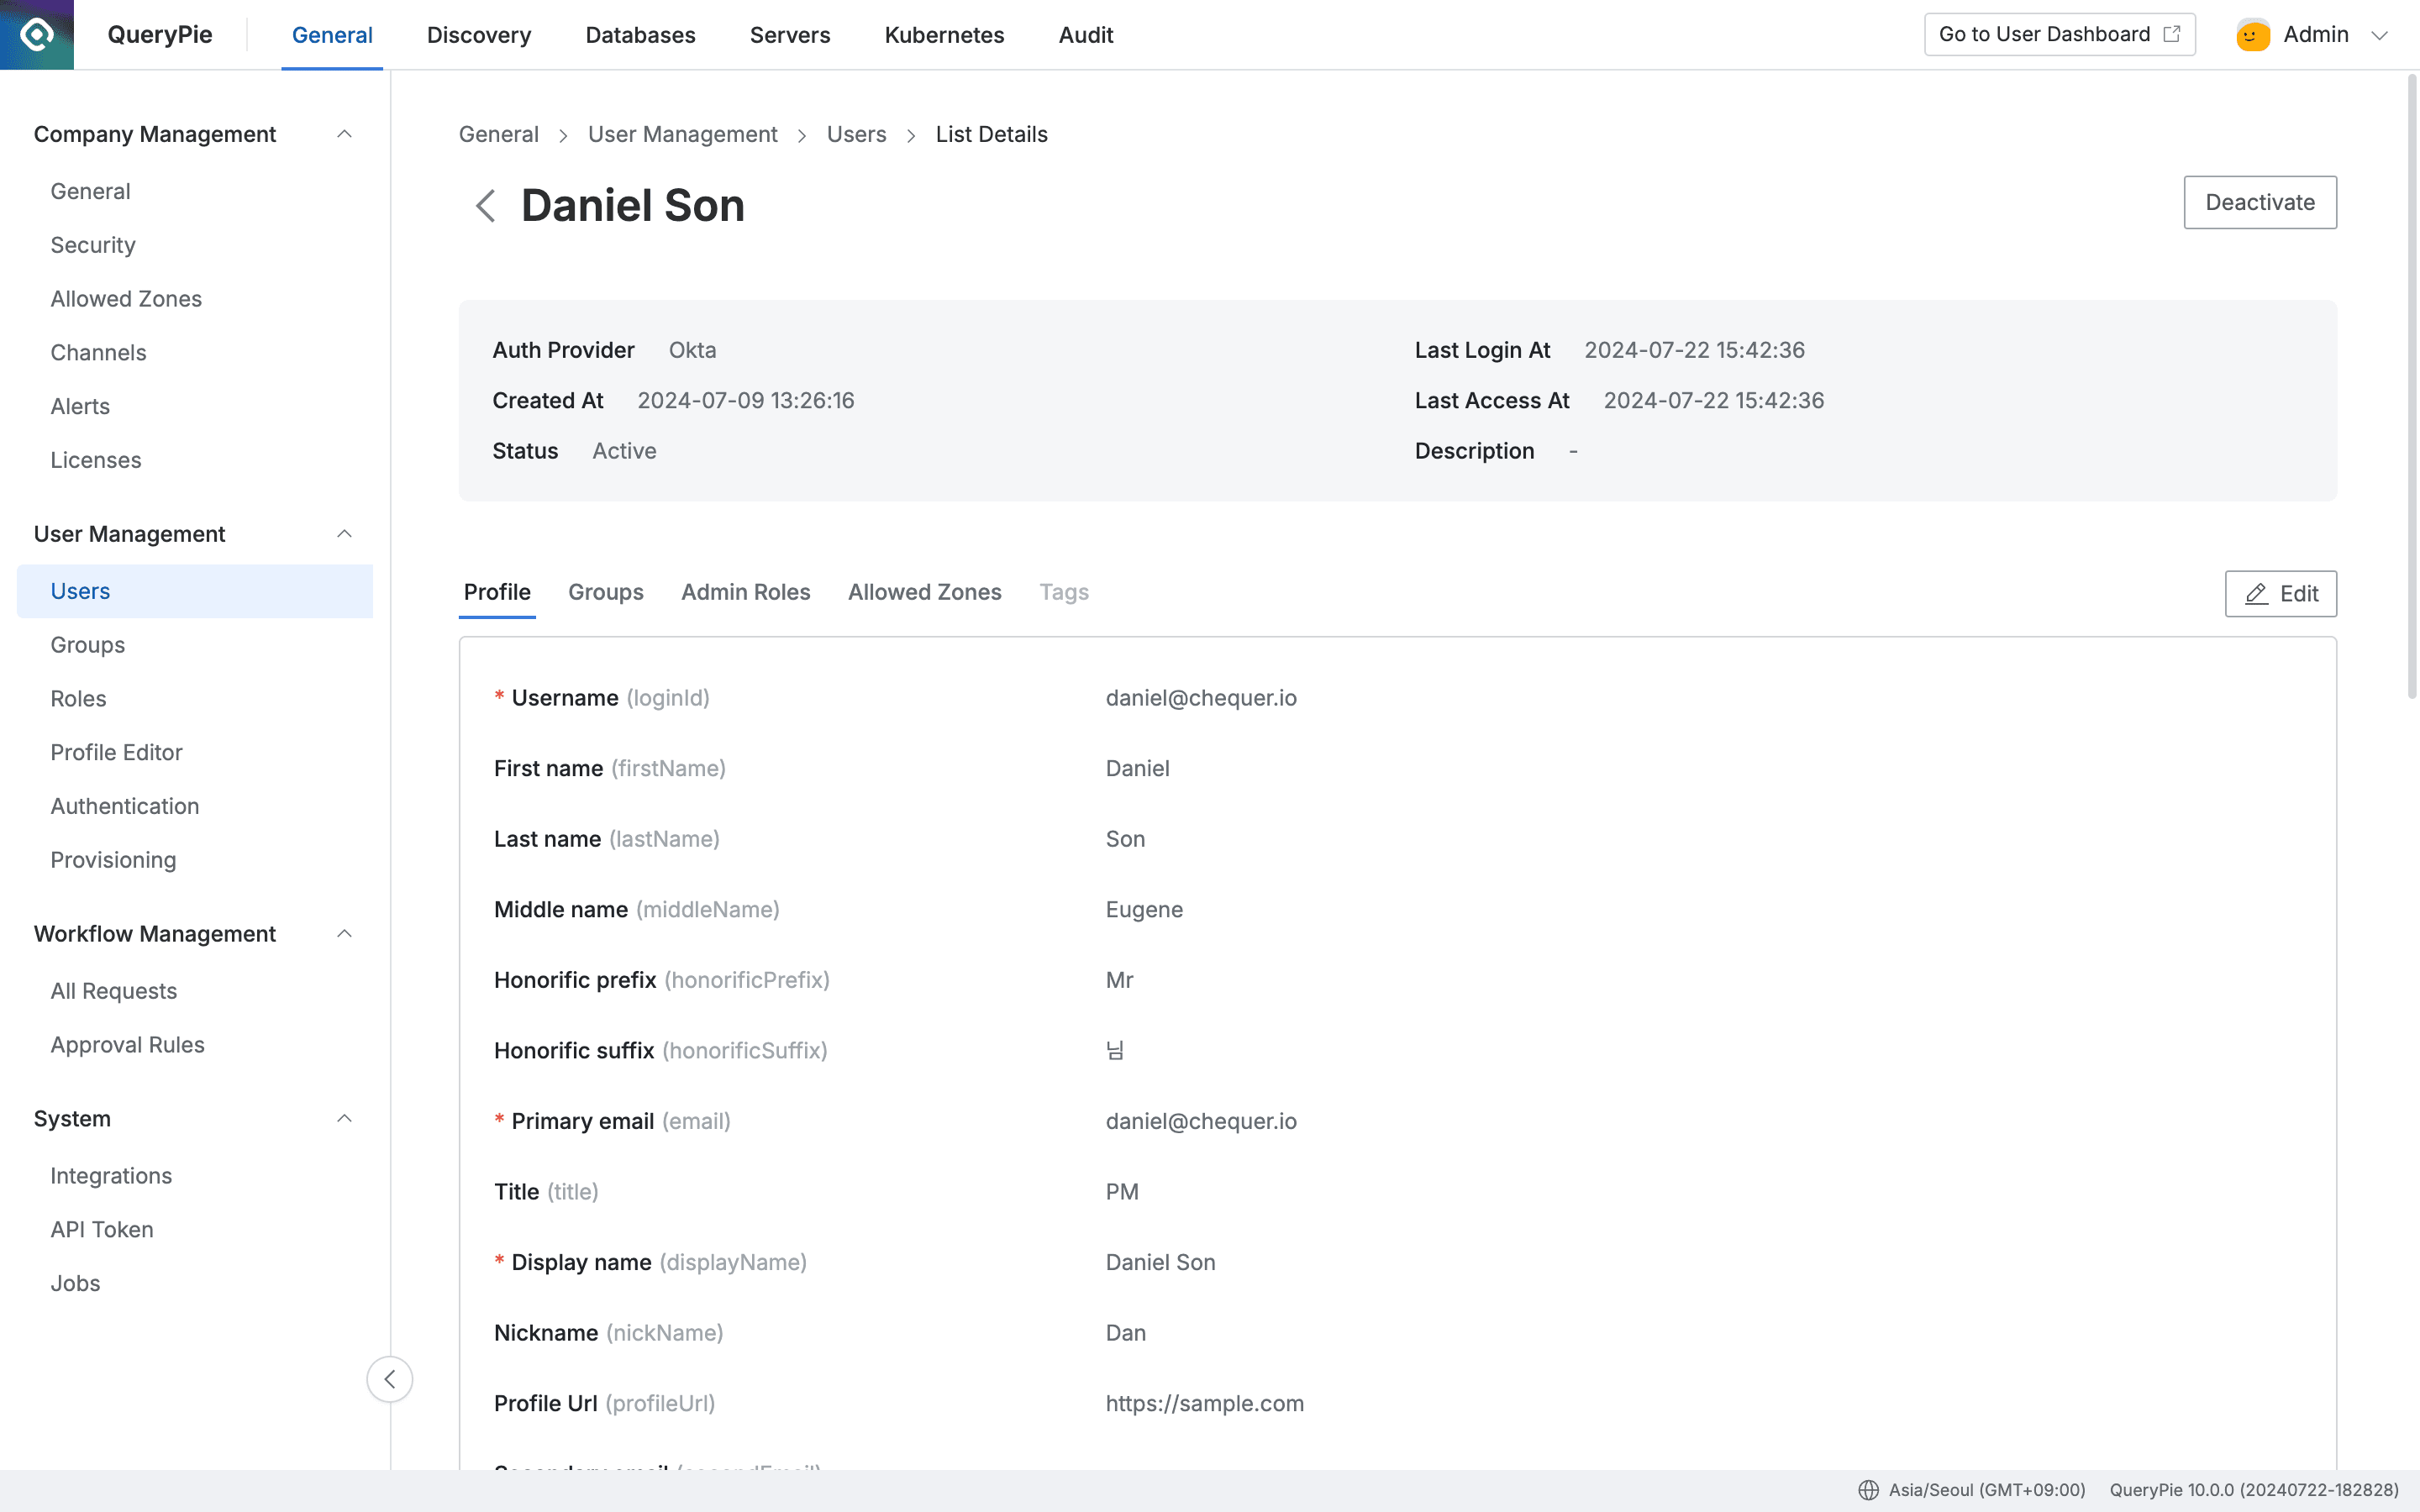Collapse the Workflow Management section

coord(345,933)
